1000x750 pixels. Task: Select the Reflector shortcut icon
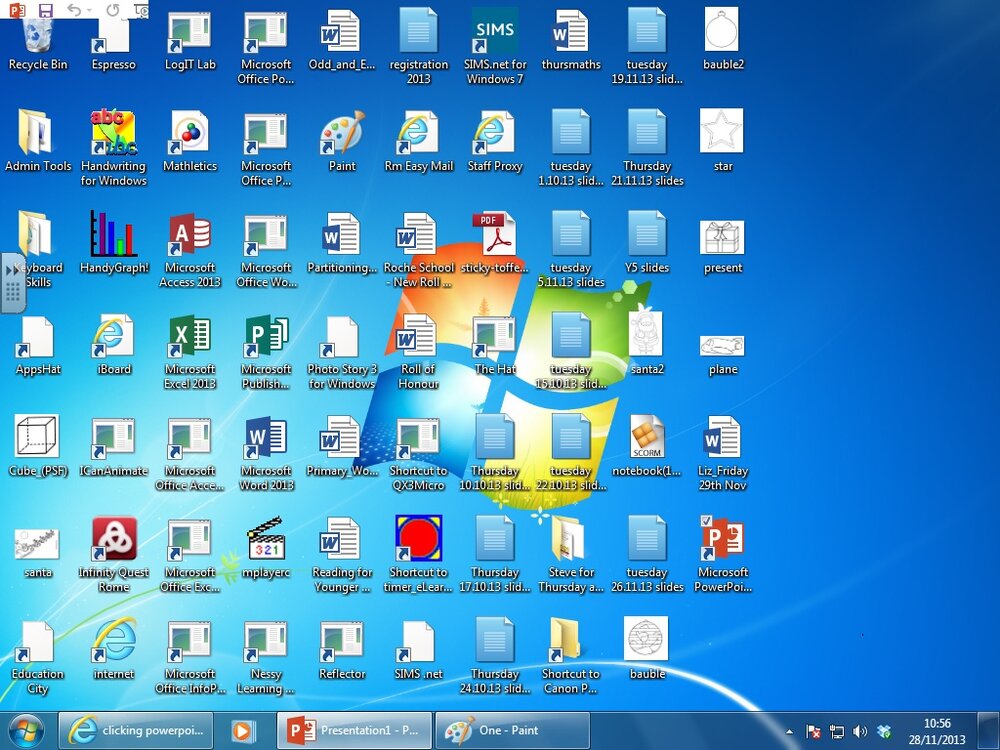point(342,642)
